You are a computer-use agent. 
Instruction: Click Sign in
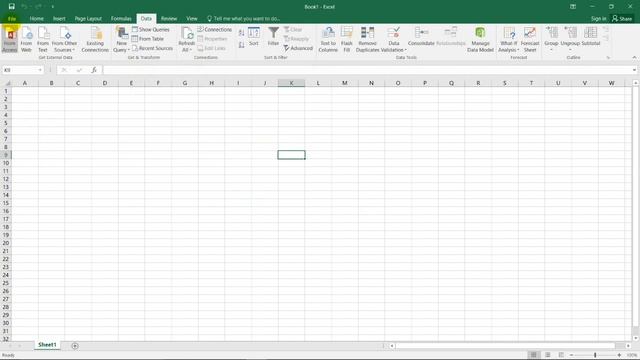click(598, 19)
